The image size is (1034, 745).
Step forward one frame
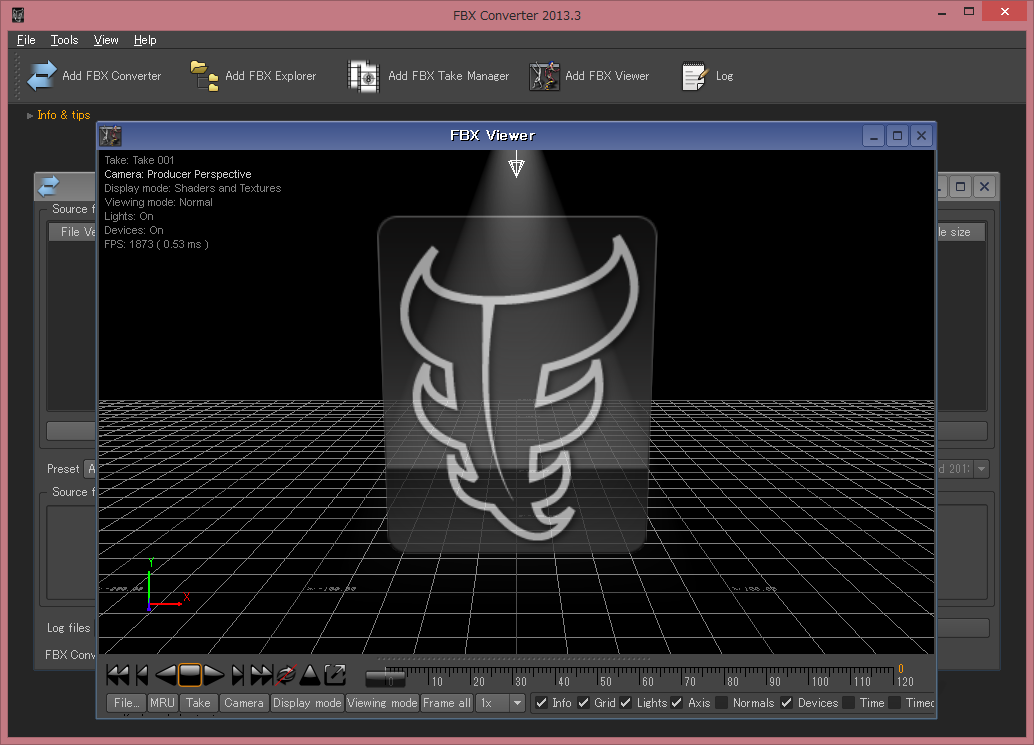click(238, 674)
